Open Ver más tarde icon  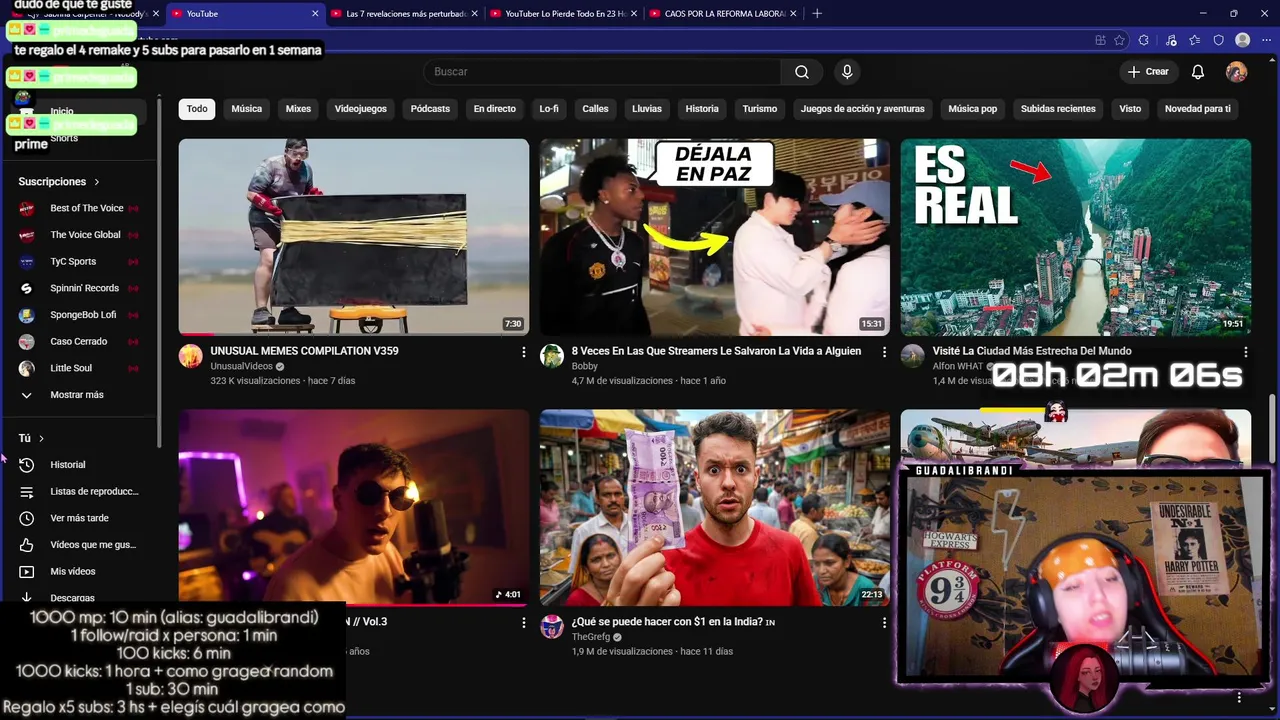(x=27, y=518)
